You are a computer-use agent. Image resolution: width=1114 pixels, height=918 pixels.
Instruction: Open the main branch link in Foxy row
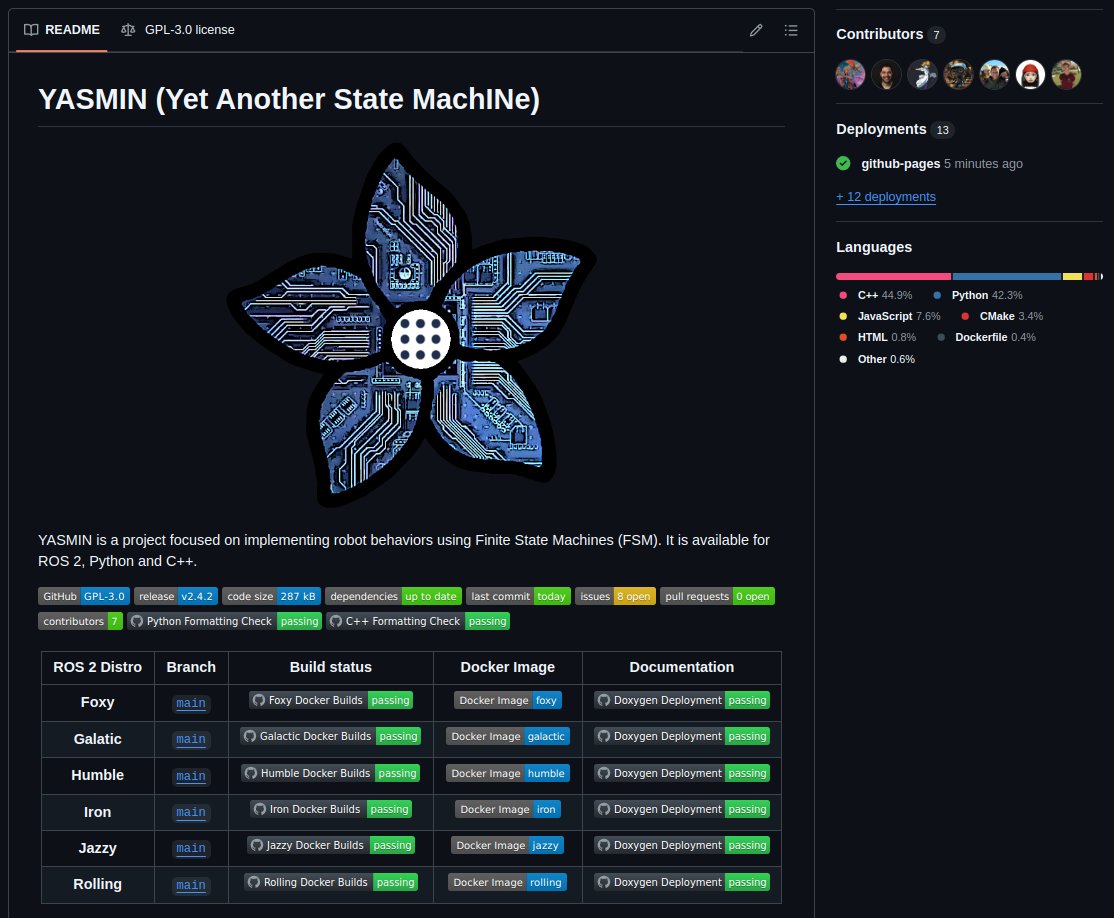coord(190,703)
